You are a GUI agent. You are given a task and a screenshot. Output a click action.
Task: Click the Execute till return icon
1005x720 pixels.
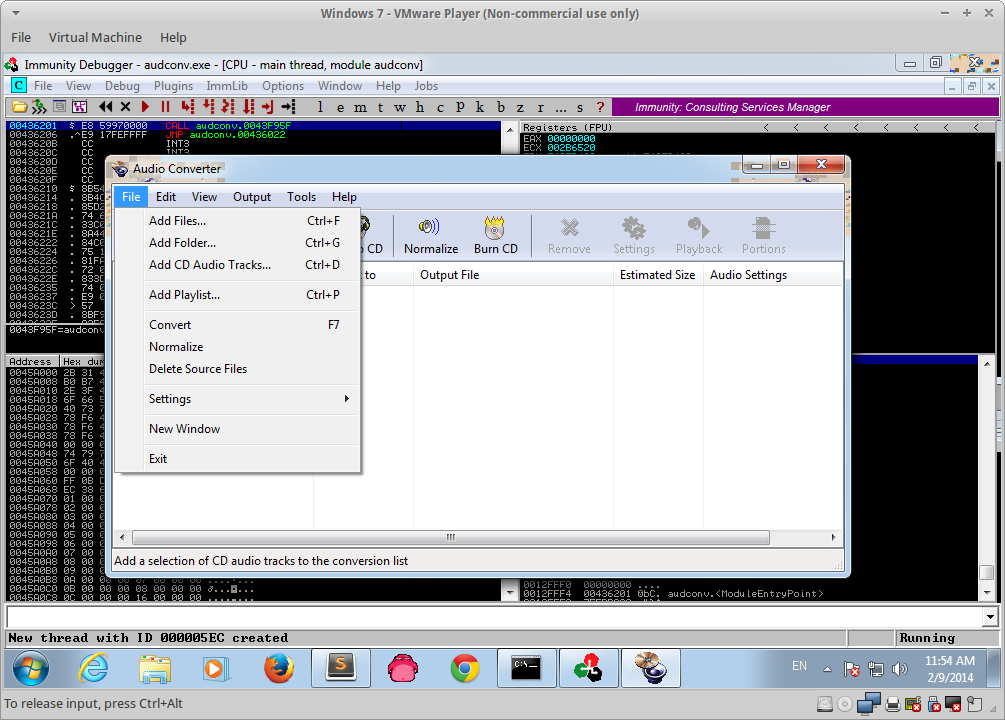tap(268, 107)
